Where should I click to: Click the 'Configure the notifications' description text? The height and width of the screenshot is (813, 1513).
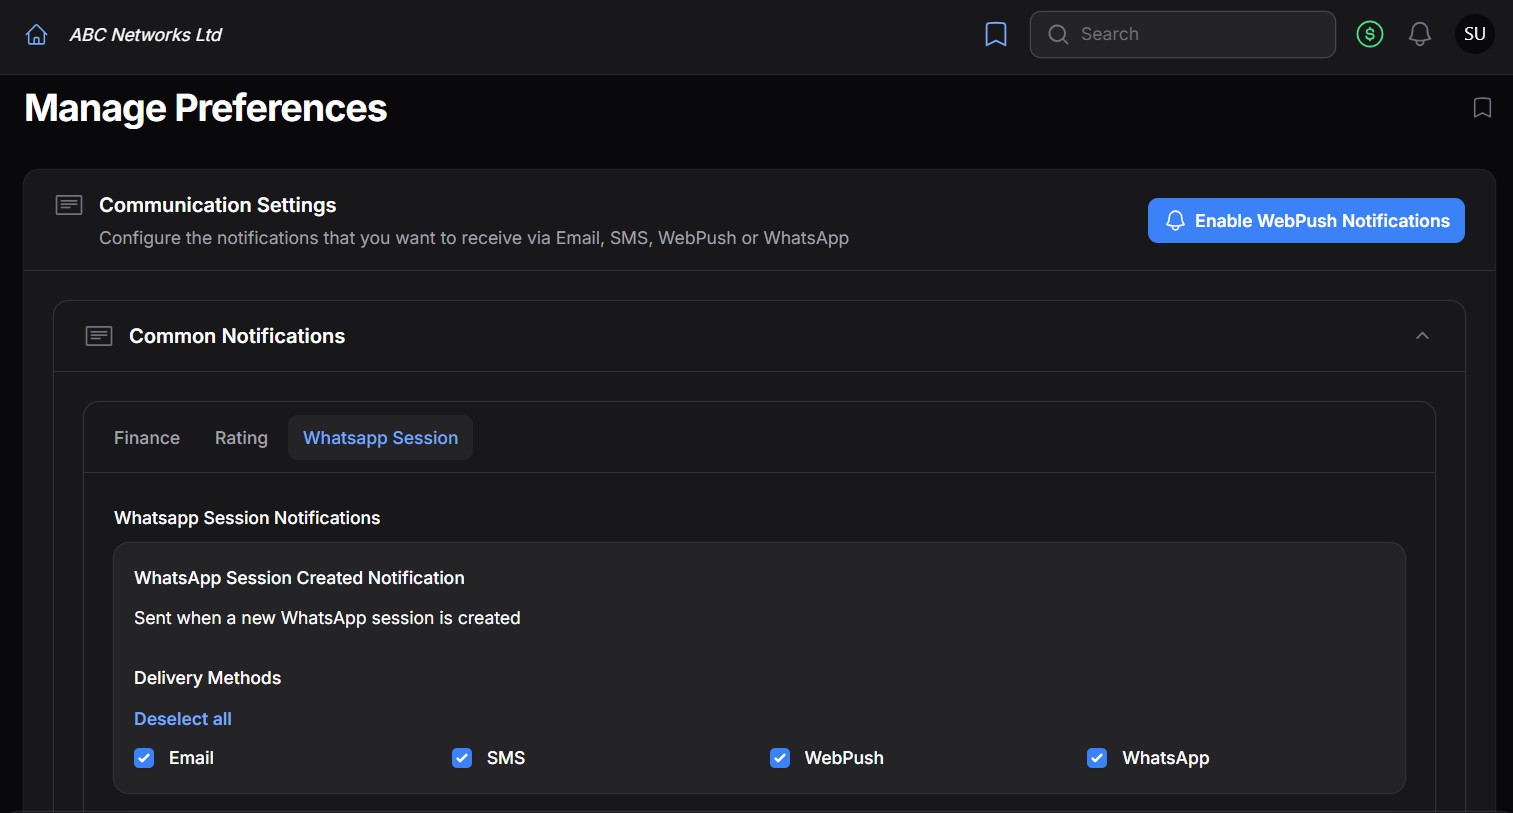pyautogui.click(x=474, y=238)
